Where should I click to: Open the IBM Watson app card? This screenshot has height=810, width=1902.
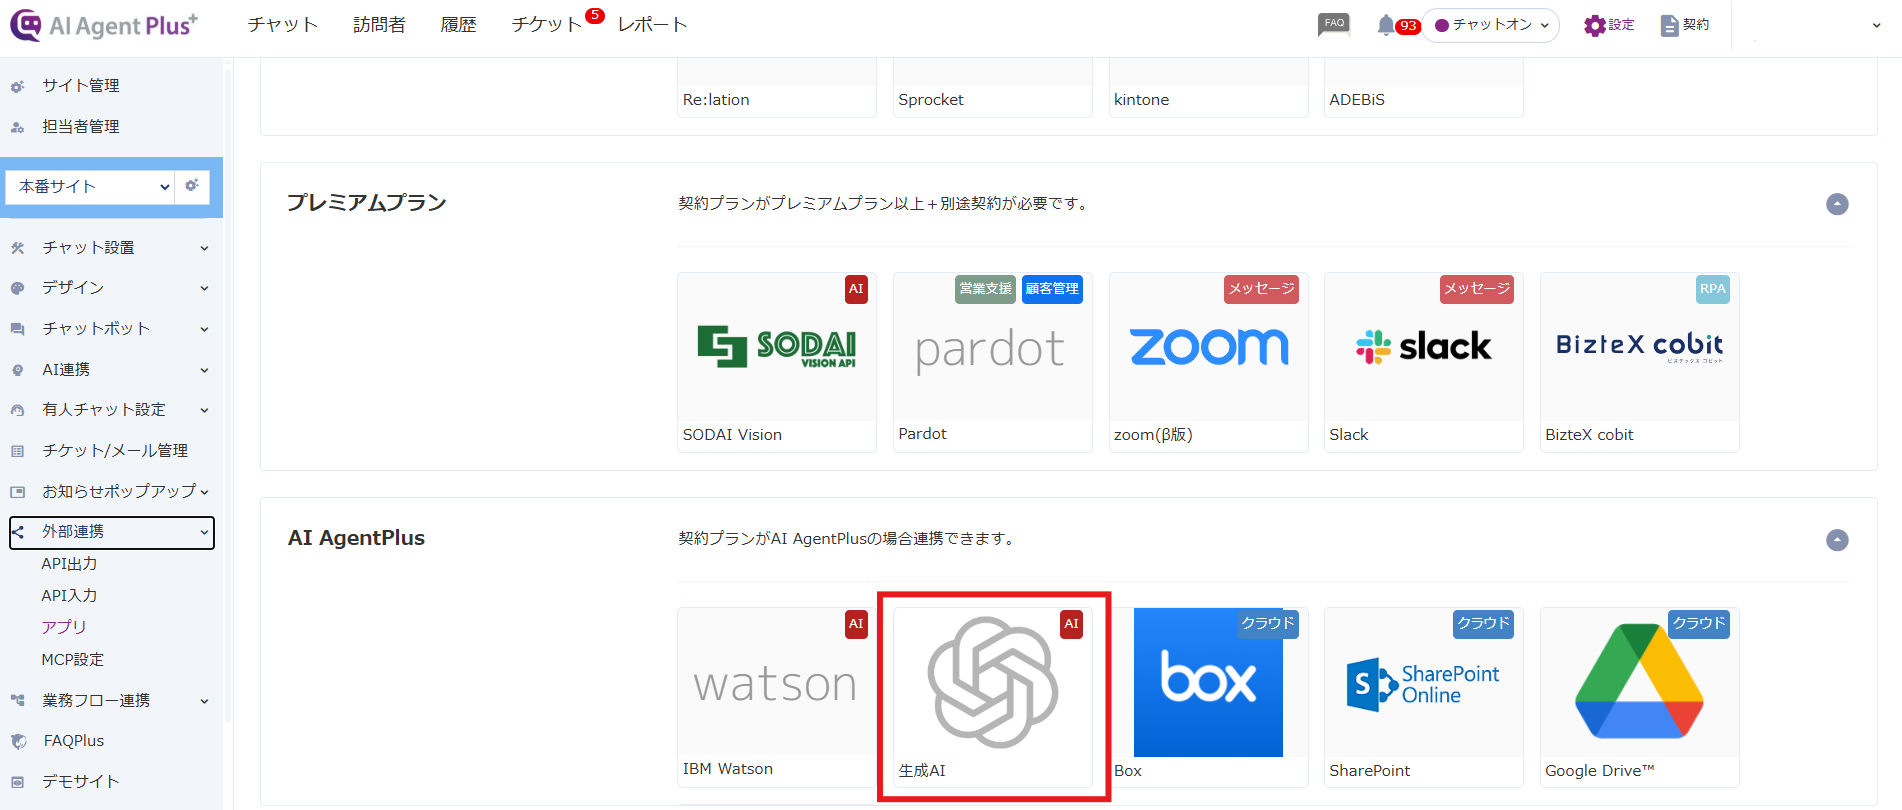[776, 697]
